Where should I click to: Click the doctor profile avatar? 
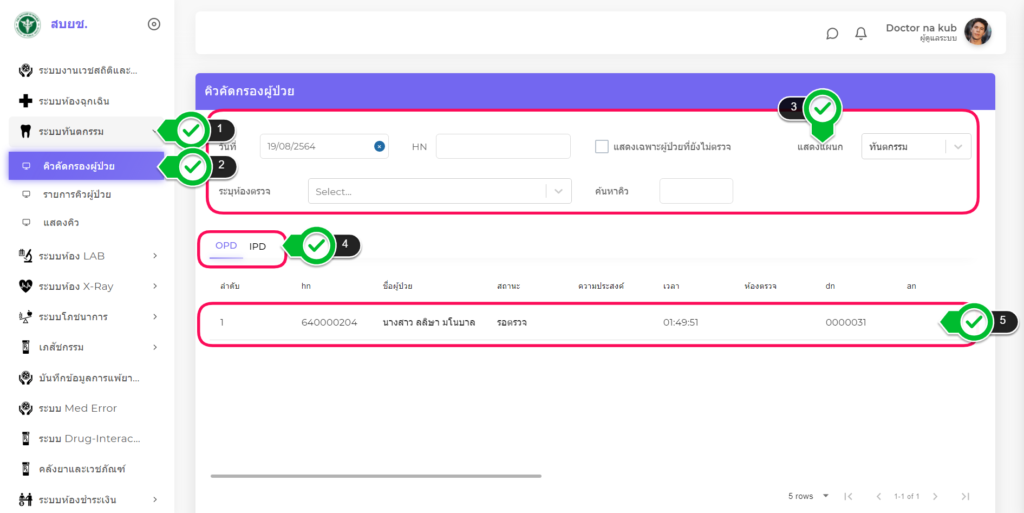tap(977, 32)
